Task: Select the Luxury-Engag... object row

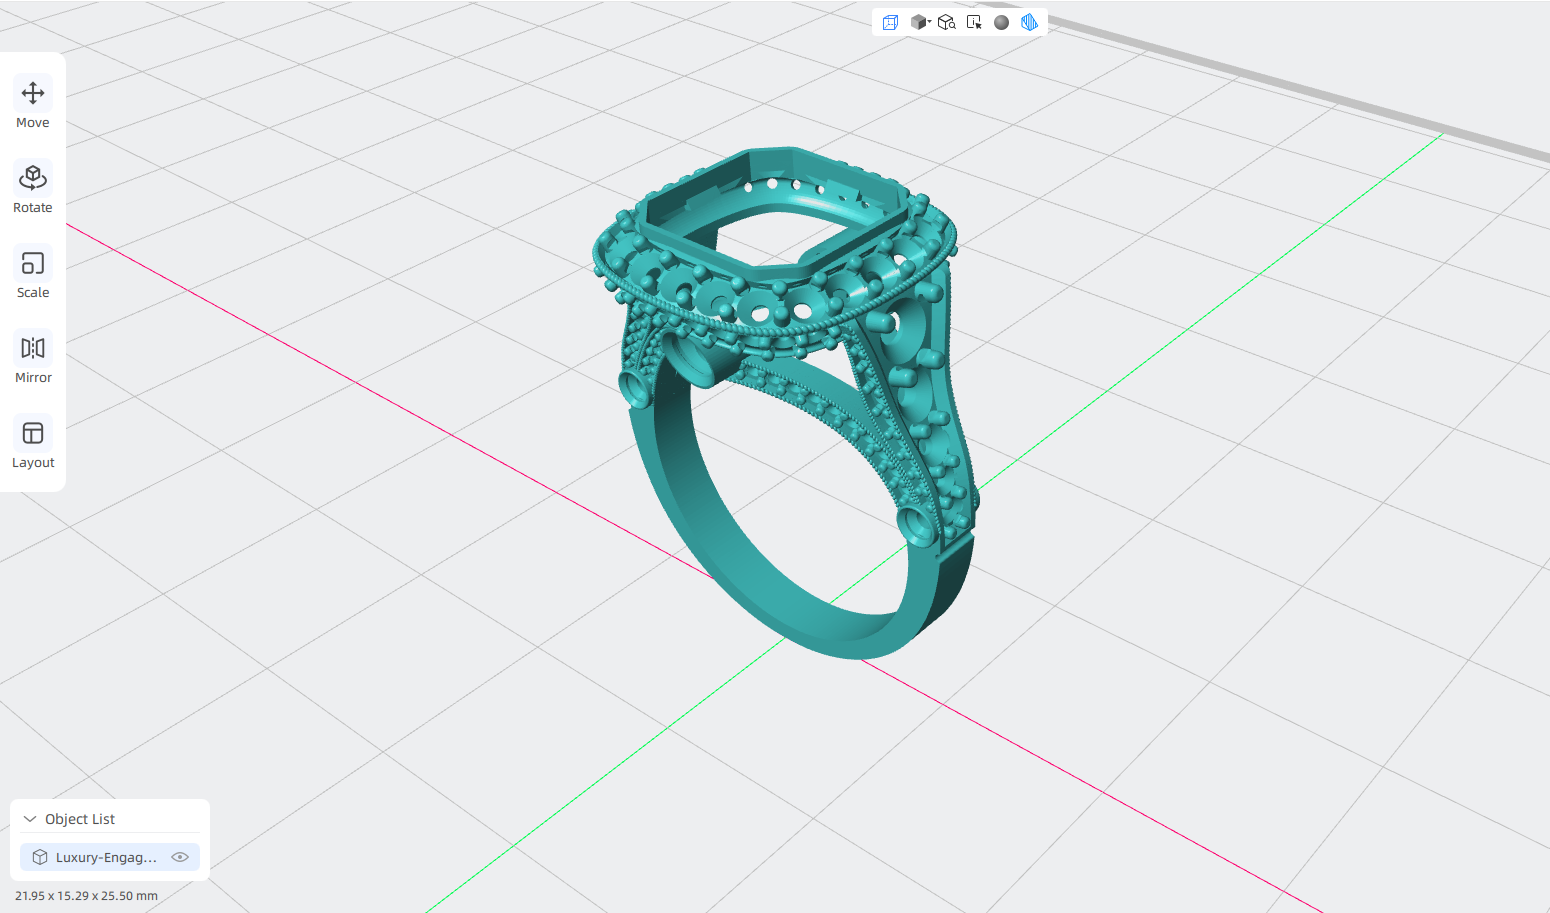Action: tap(110, 857)
